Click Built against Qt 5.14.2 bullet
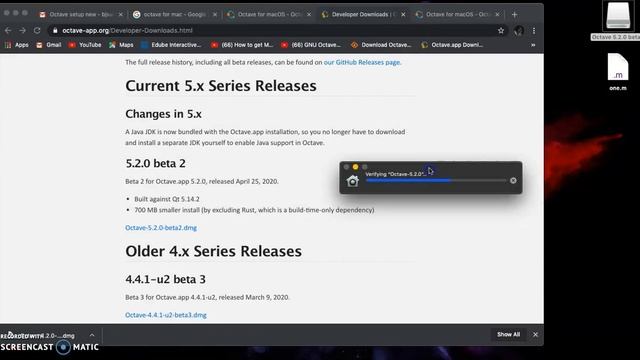 point(167,199)
